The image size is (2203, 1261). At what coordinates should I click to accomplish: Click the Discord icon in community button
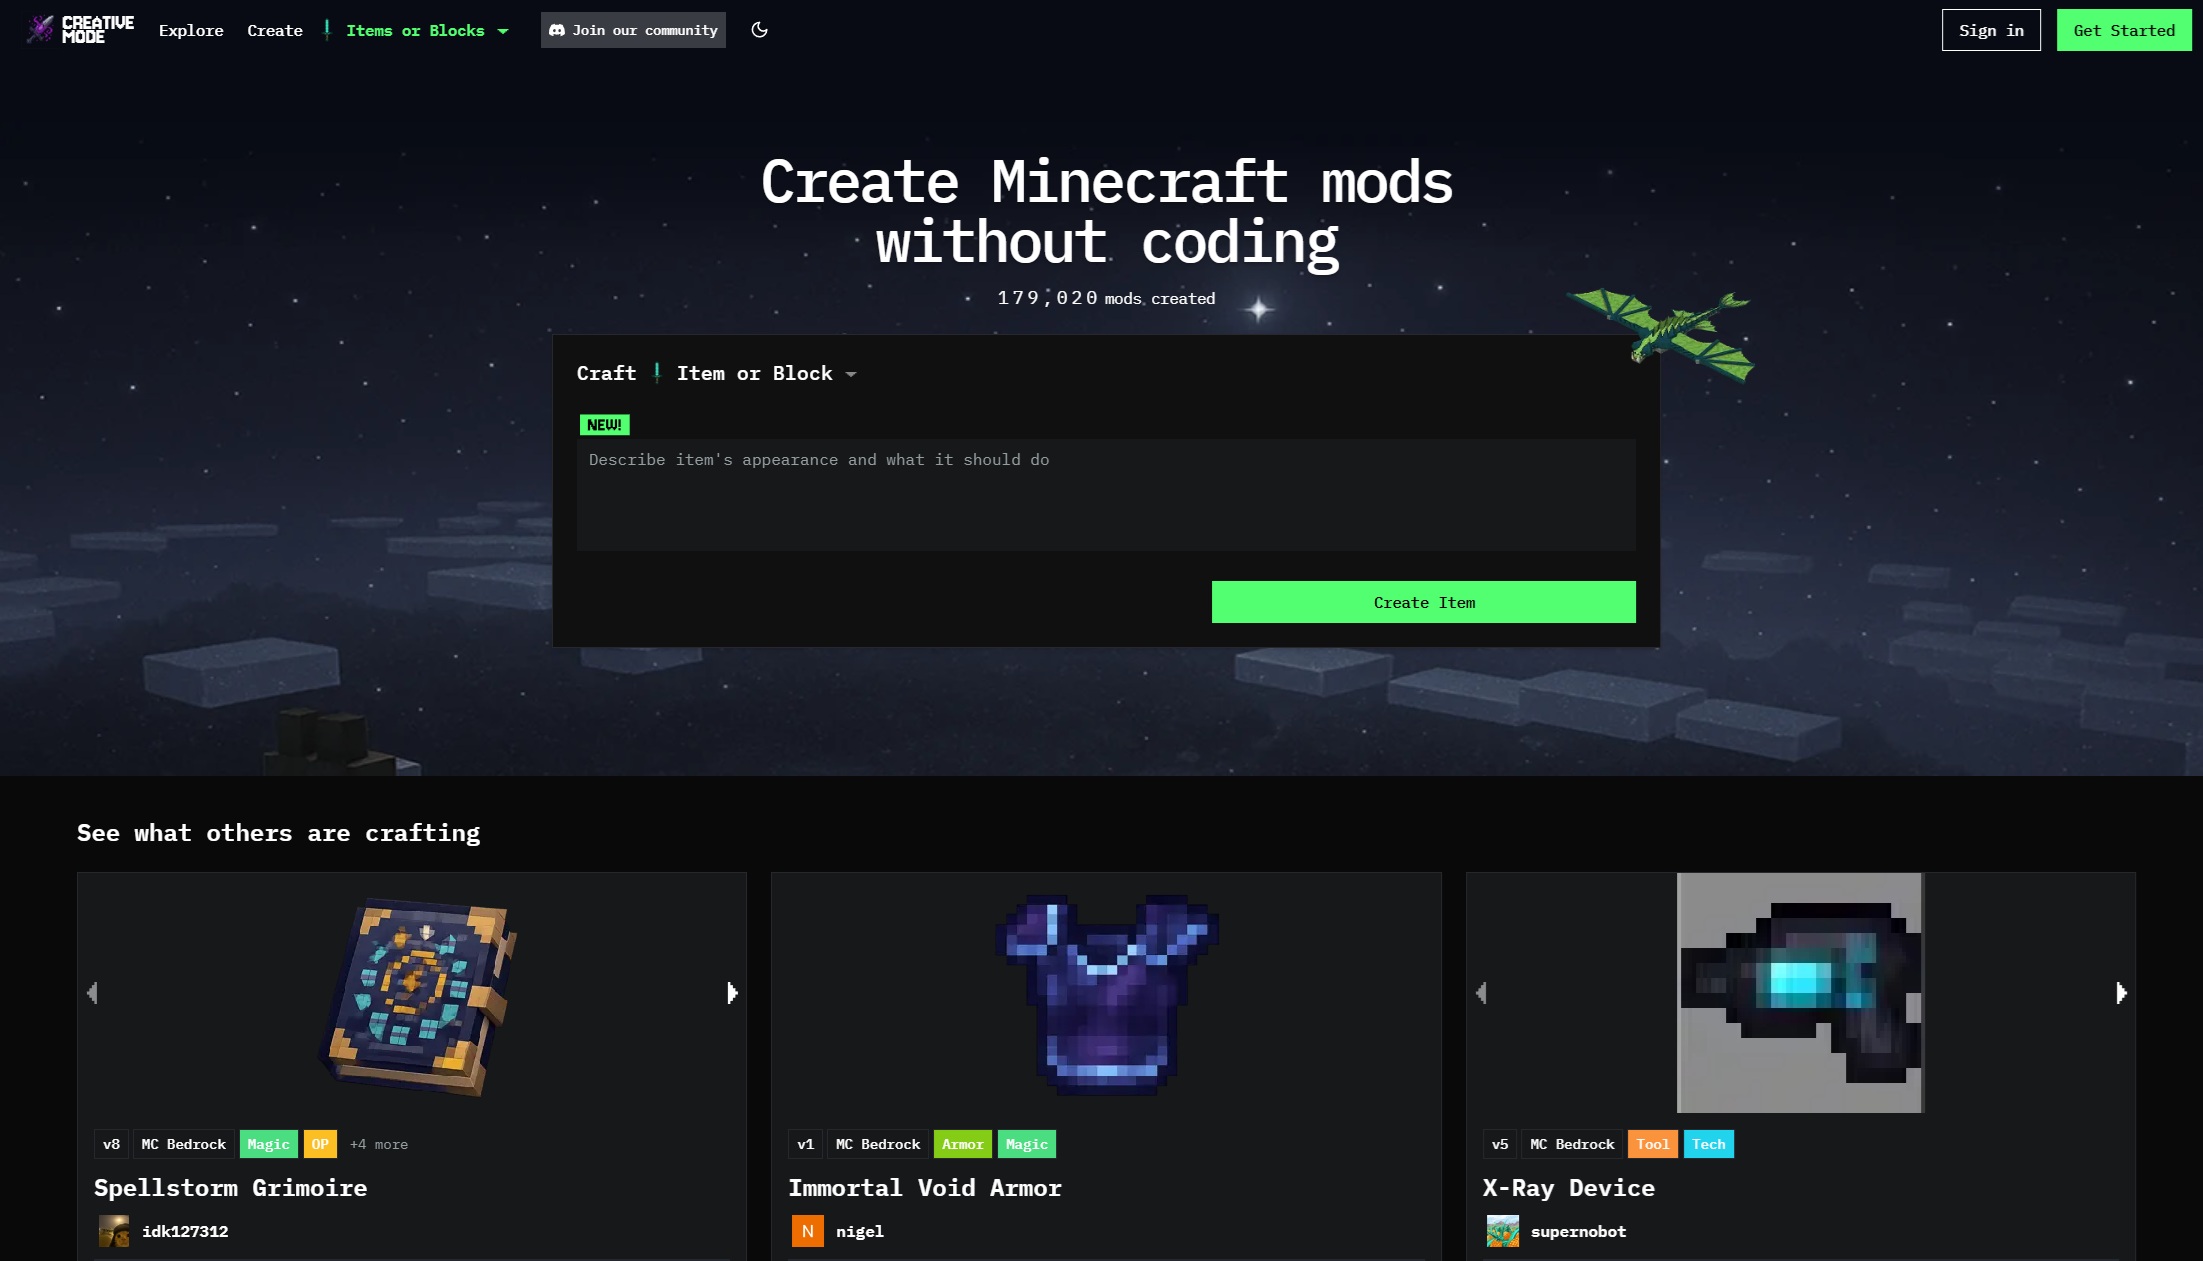click(x=557, y=30)
